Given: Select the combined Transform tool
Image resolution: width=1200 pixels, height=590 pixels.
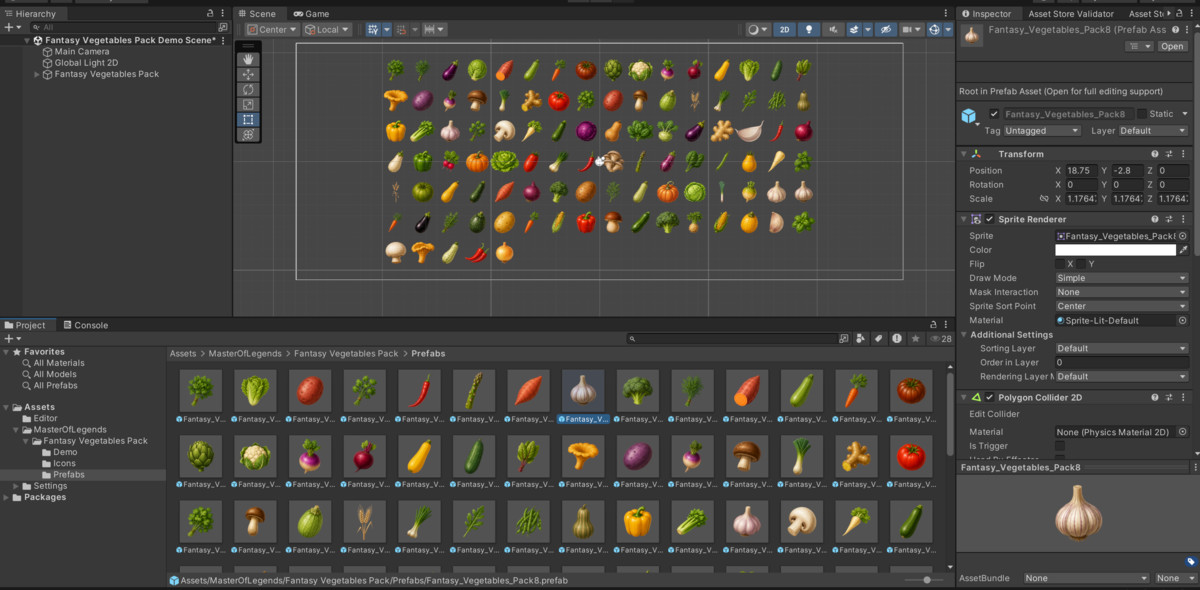Looking at the screenshot, I should pyautogui.click(x=249, y=134).
